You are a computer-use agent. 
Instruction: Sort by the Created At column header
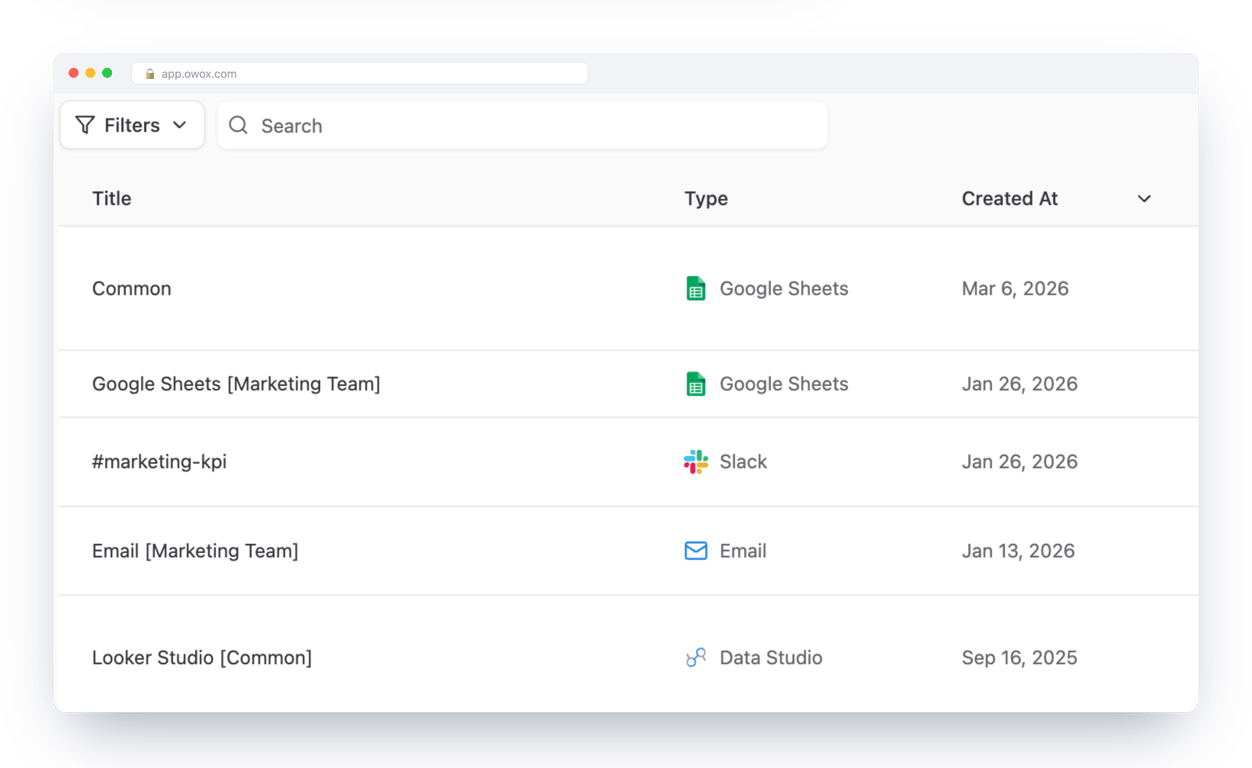tap(1009, 198)
